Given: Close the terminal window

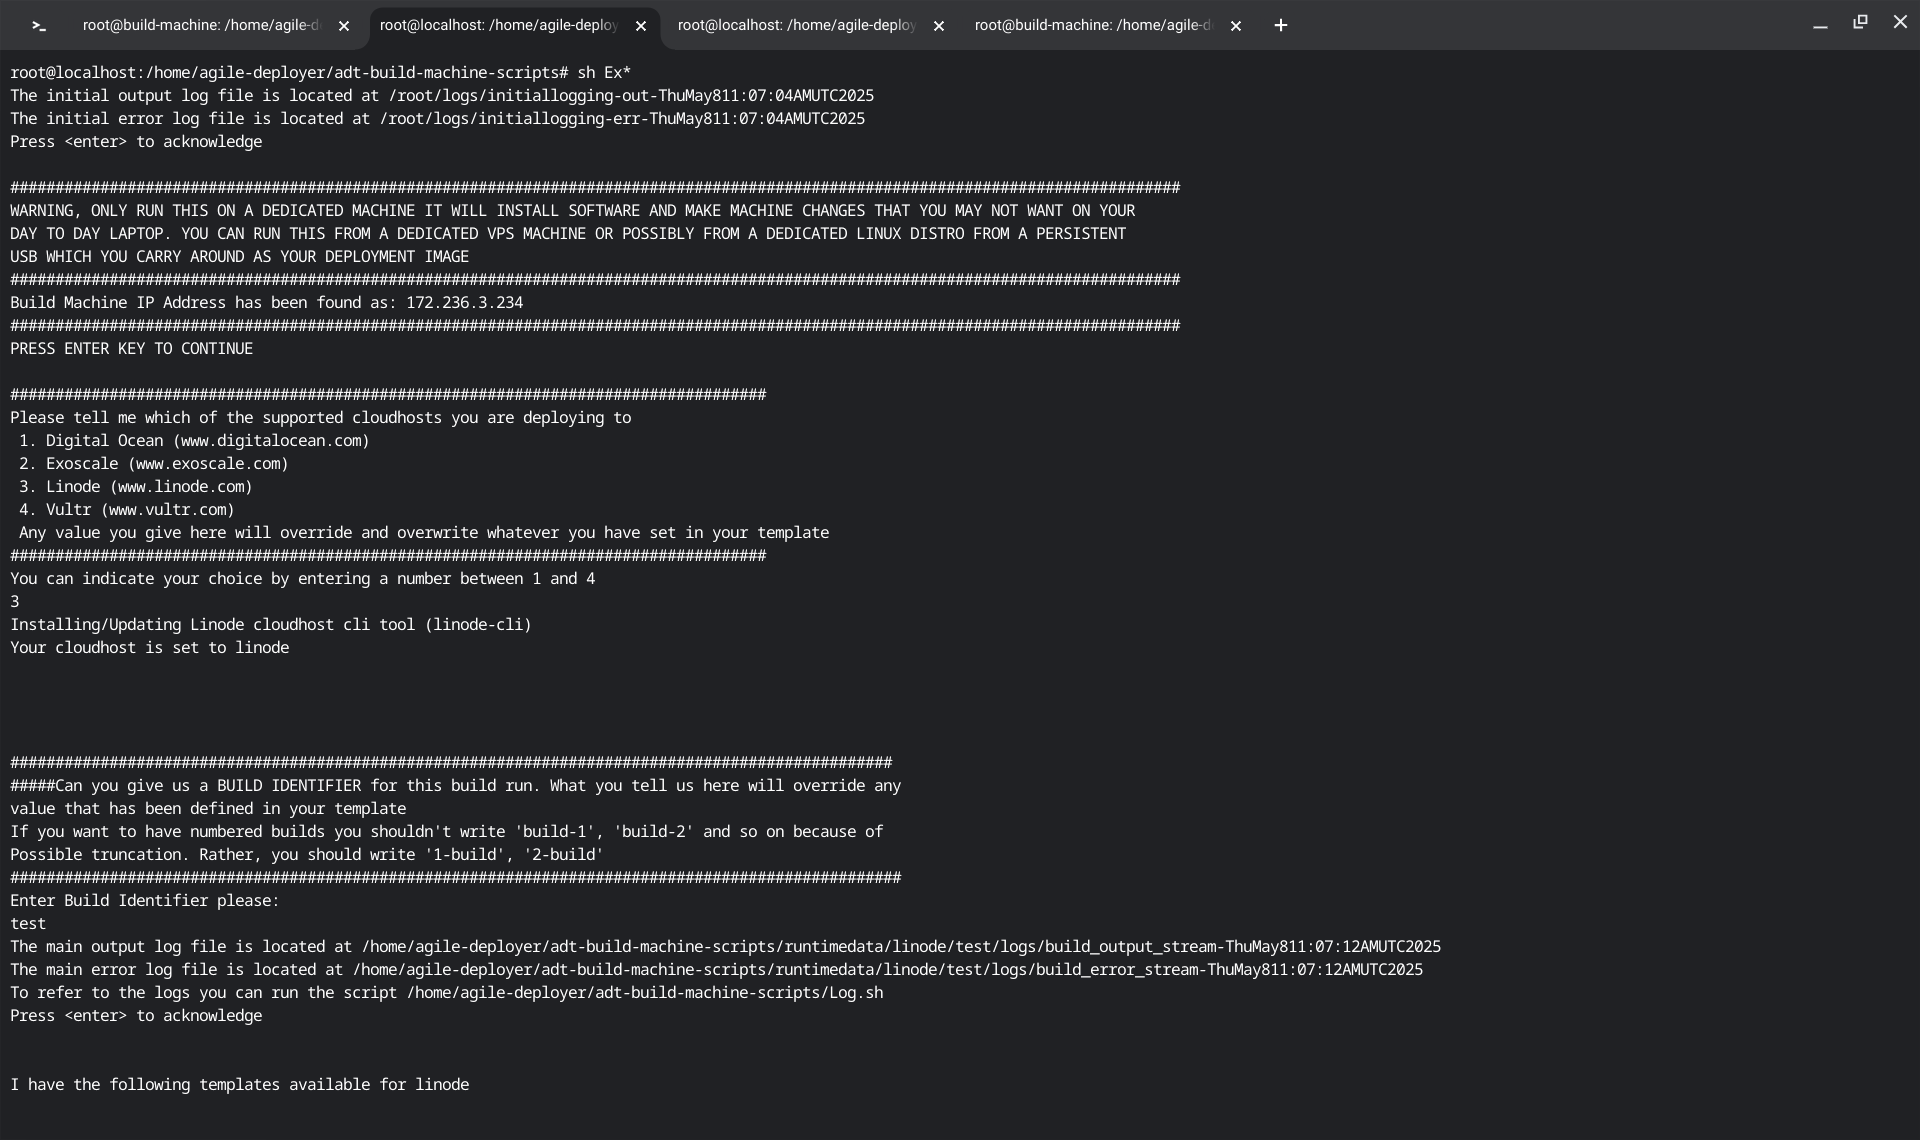Looking at the screenshot, I should coord(1900,22).
